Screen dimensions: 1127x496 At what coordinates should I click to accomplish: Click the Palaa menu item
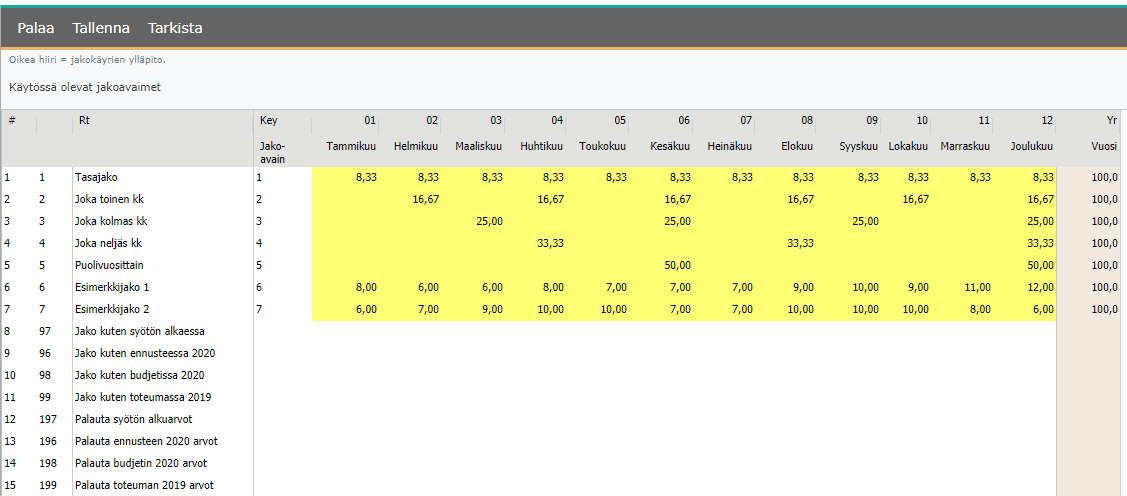pos(36,28)
